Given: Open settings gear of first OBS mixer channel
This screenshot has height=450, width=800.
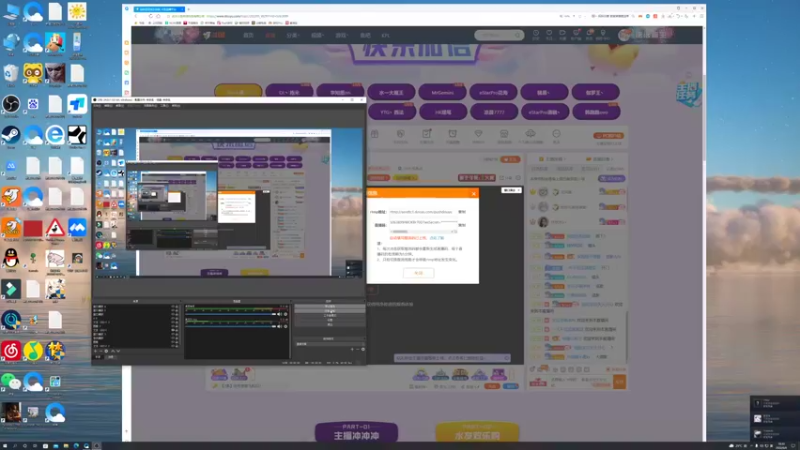Looking at the screenshot, I should 286,314.
